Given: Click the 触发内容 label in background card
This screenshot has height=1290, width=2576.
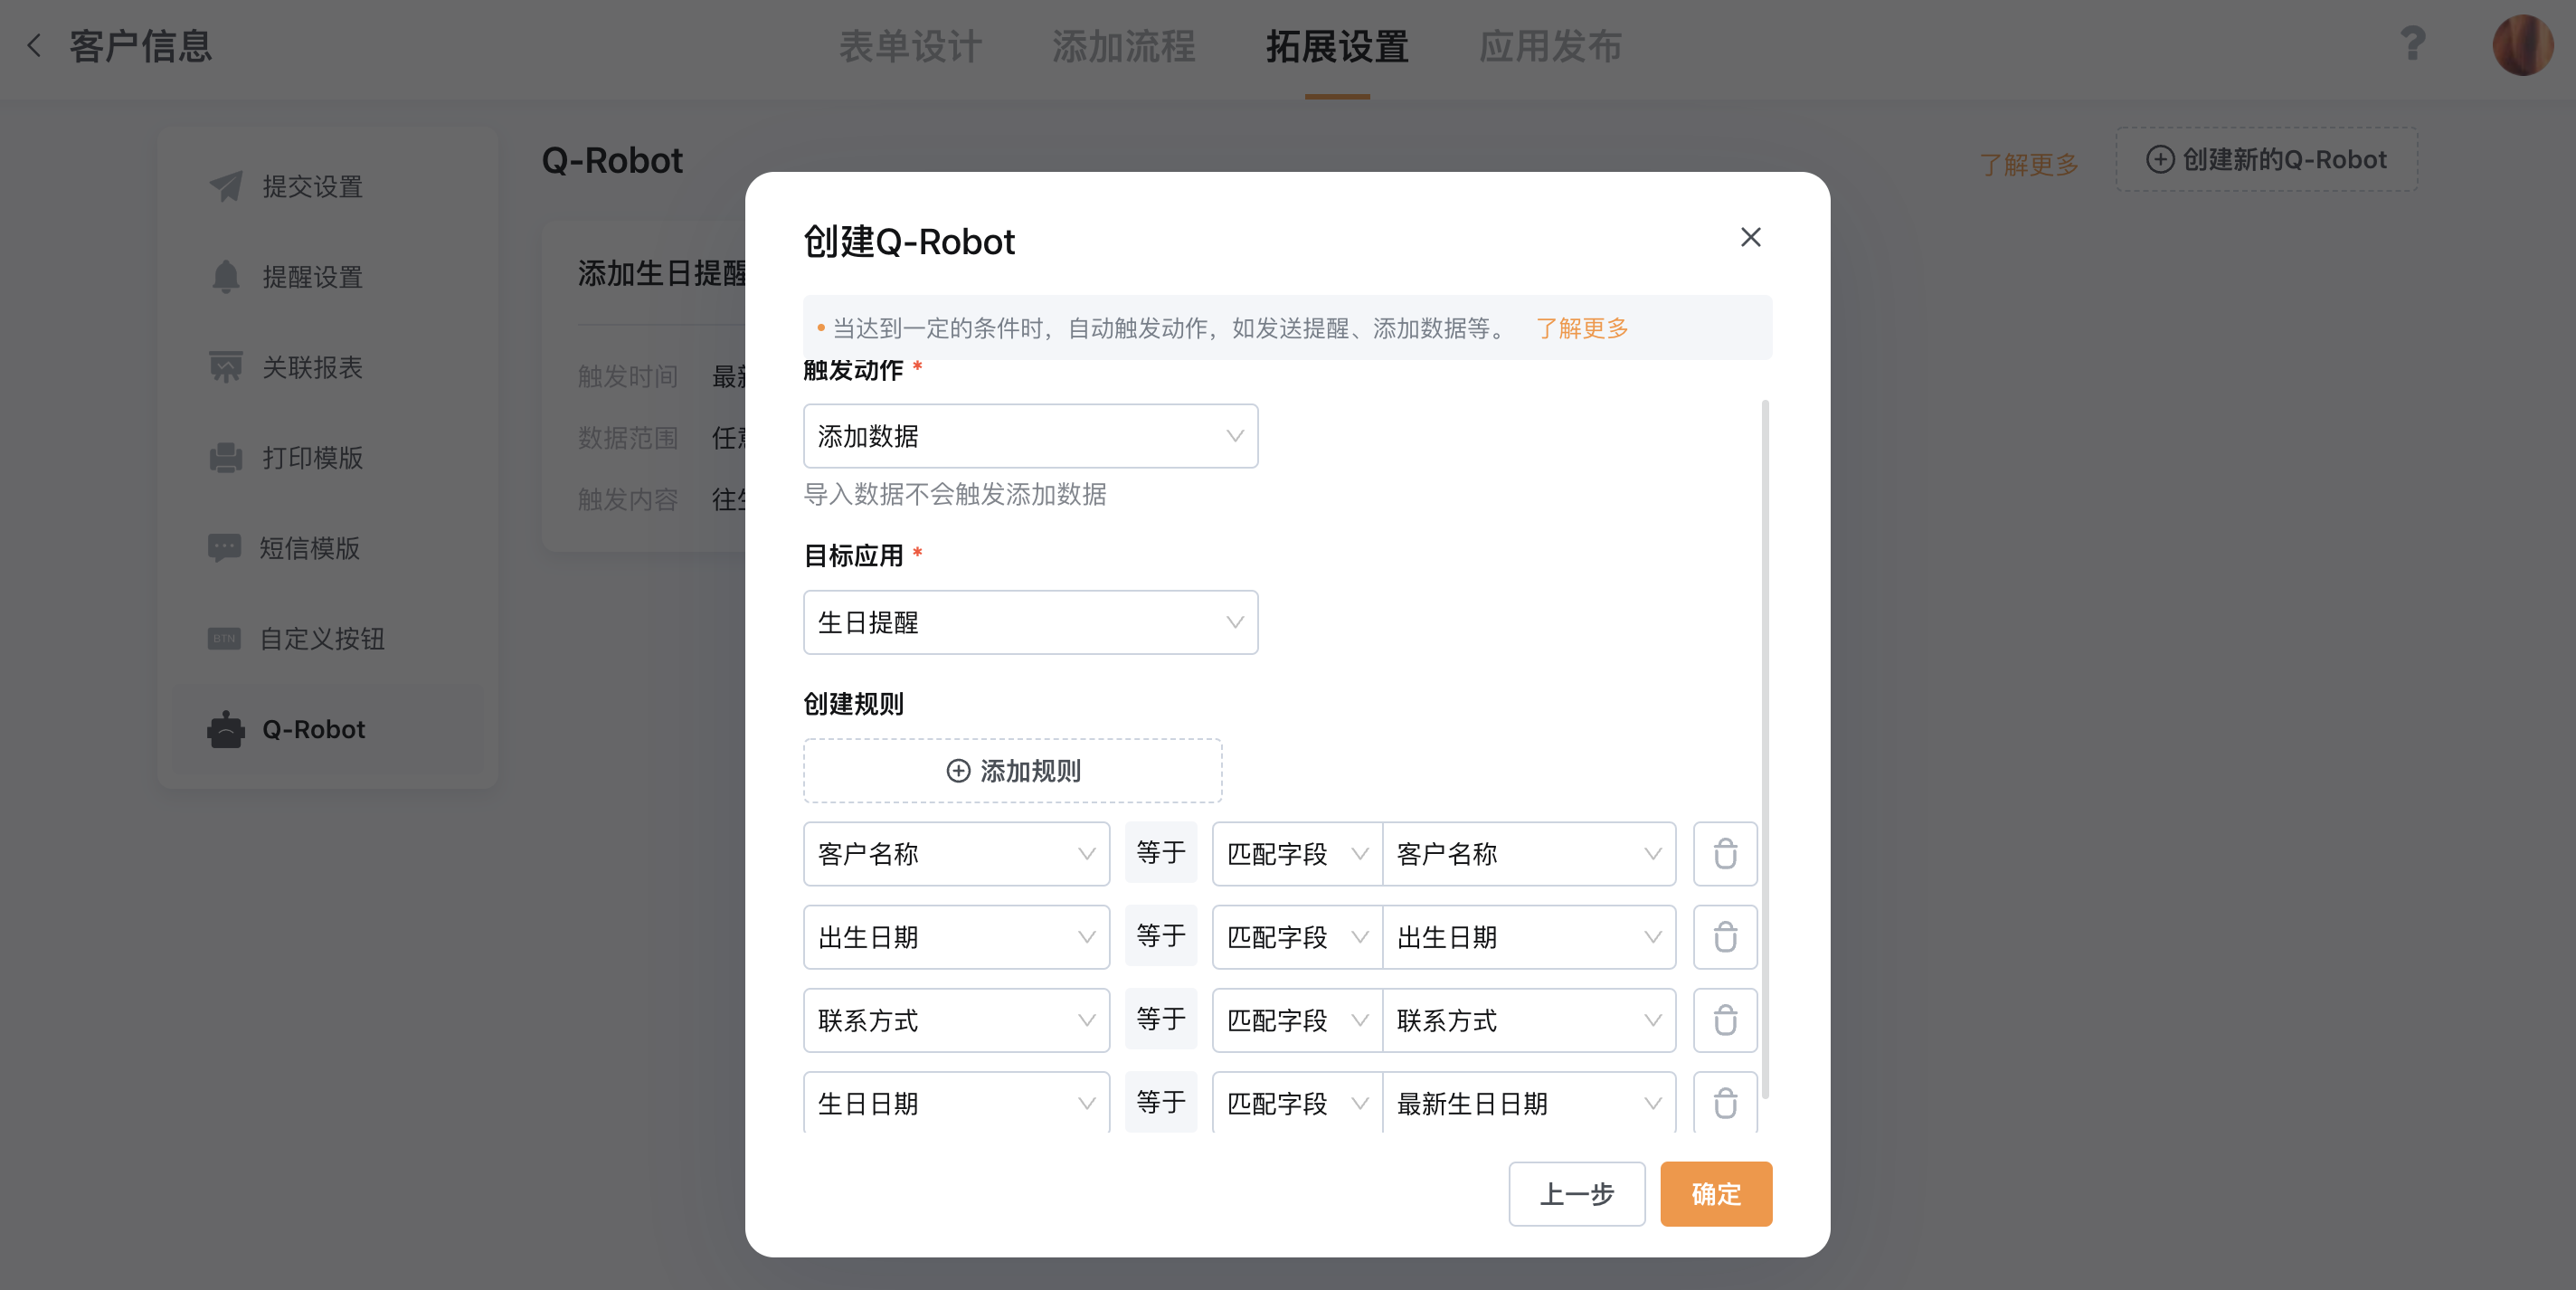Looking at the screenshot, I should (x=628, y=499).
